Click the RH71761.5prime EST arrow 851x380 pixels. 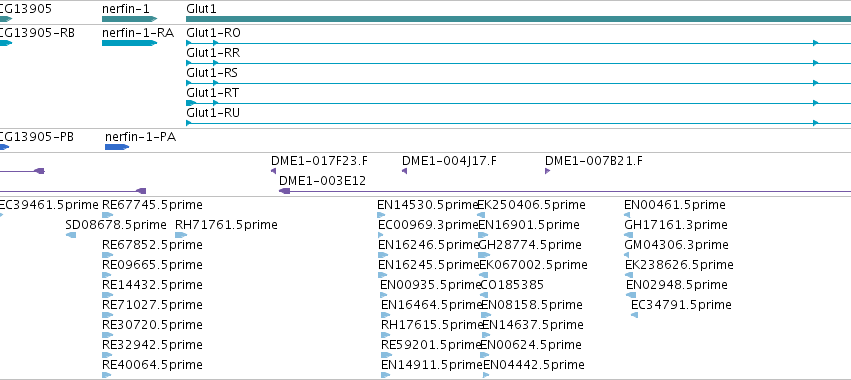click(181, 235)
